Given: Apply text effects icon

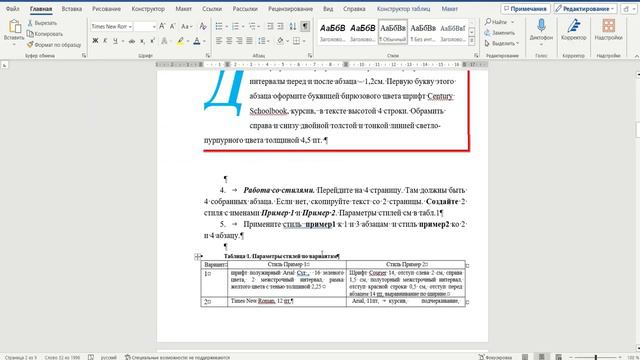Looking at the screenshot, I should pyautogui.click(x=164, y=41).
